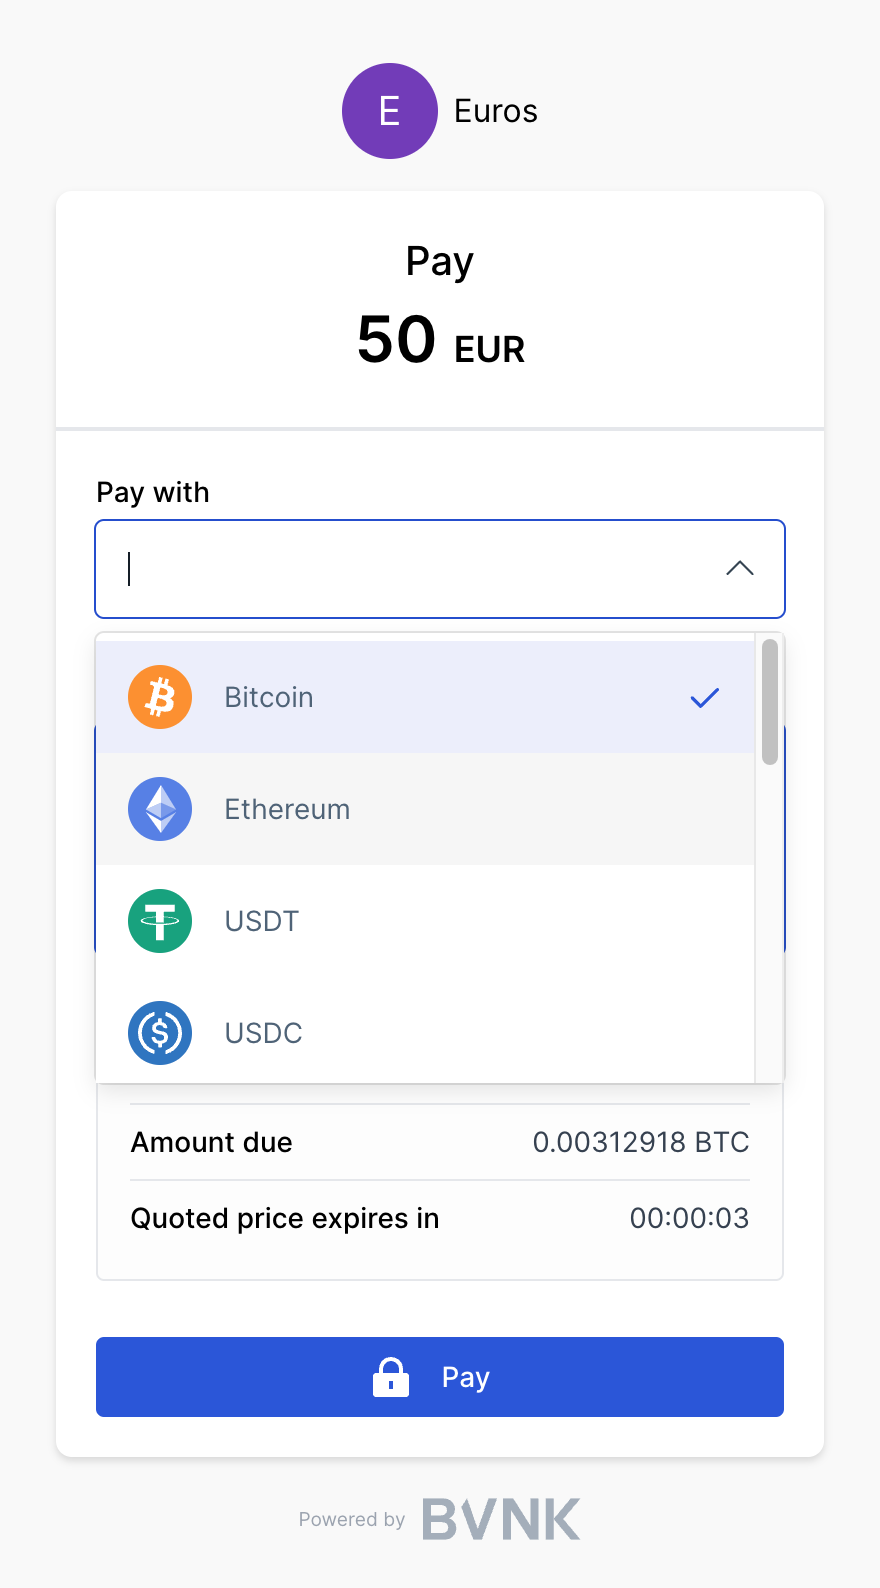Screen dimensions: 880x1588
Task: Click the blue checkmark next to Bitcoin
Action: (704, 698)
